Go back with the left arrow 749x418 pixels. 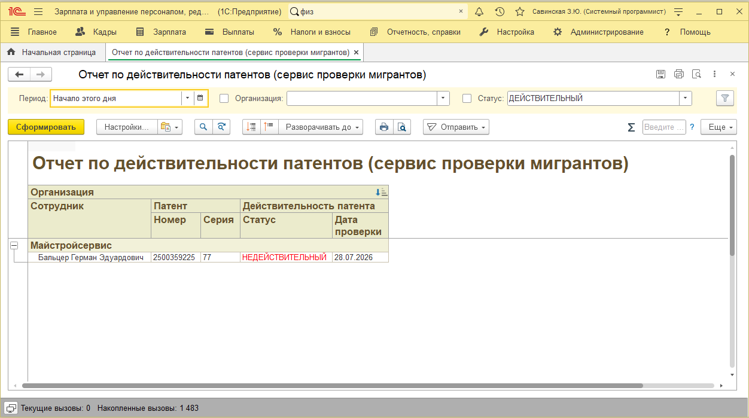pos(19,75)
